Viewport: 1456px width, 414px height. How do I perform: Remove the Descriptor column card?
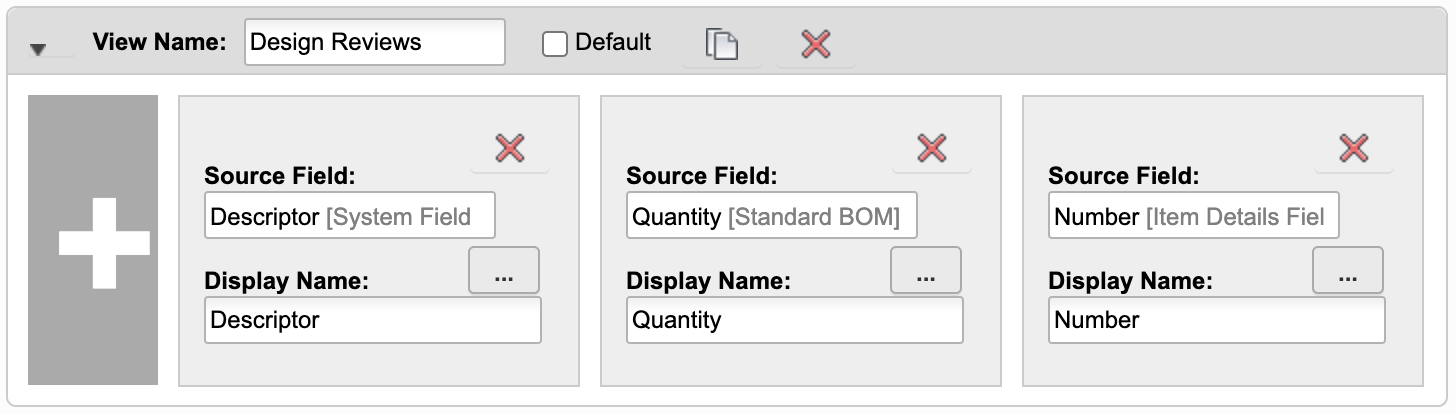510,149
